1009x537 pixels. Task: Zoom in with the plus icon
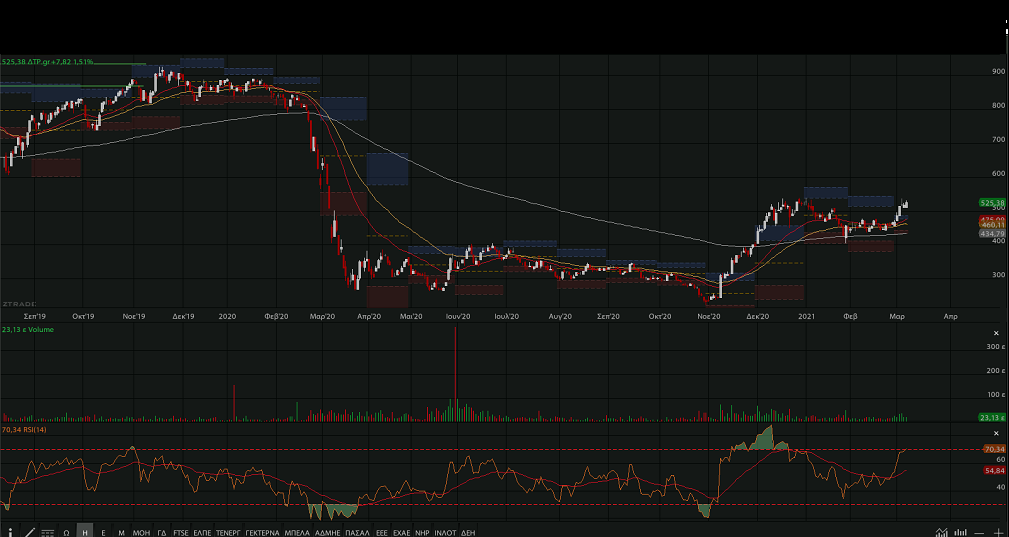998,532
